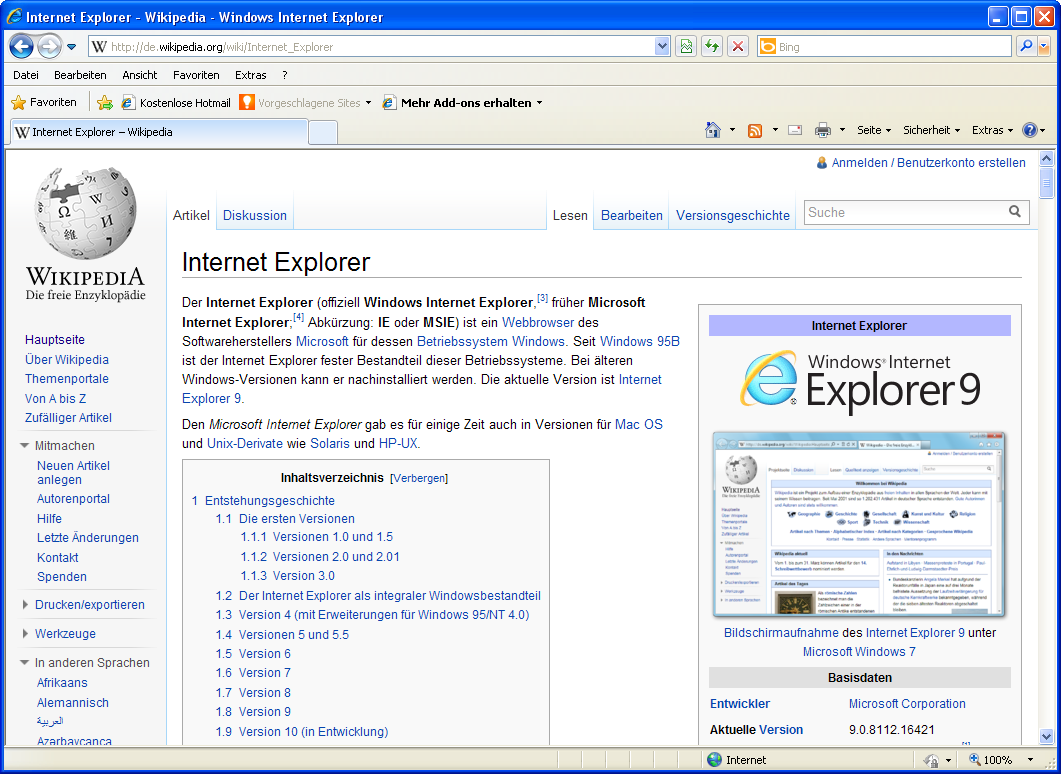Click the Webbrowser link in the intro
The height and width of the screenshot is (774, 1061).
pyautogui.click(x=538, y=322)
